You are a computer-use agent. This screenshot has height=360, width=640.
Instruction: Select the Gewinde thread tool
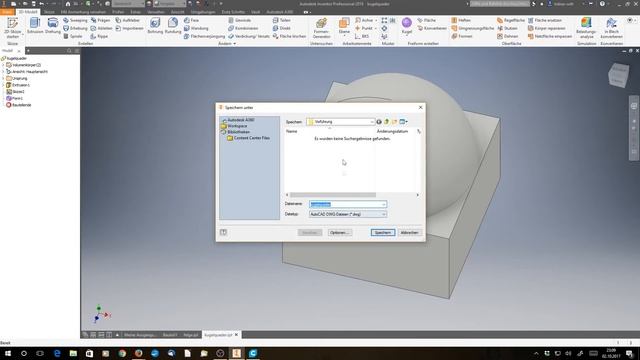coord(240,20)
